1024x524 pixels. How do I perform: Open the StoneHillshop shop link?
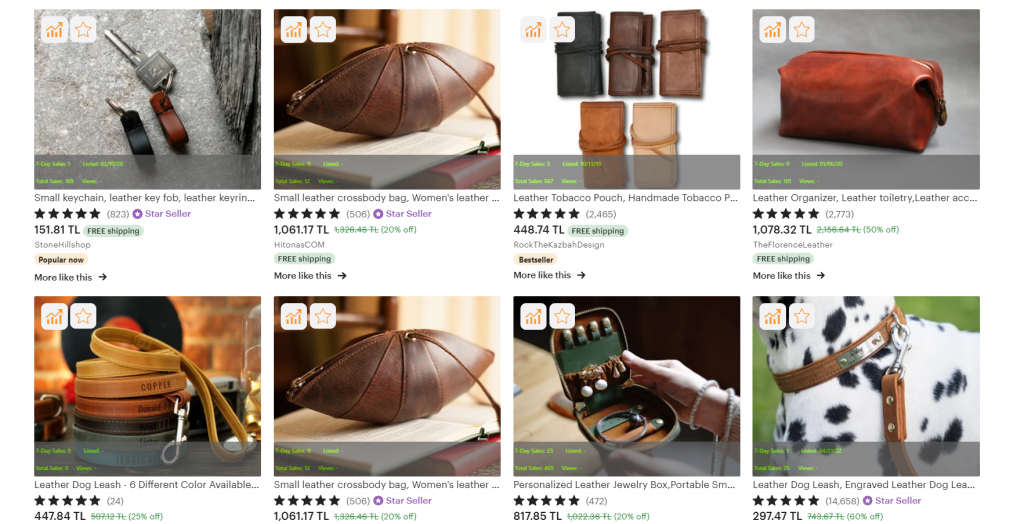click(61, 244)
